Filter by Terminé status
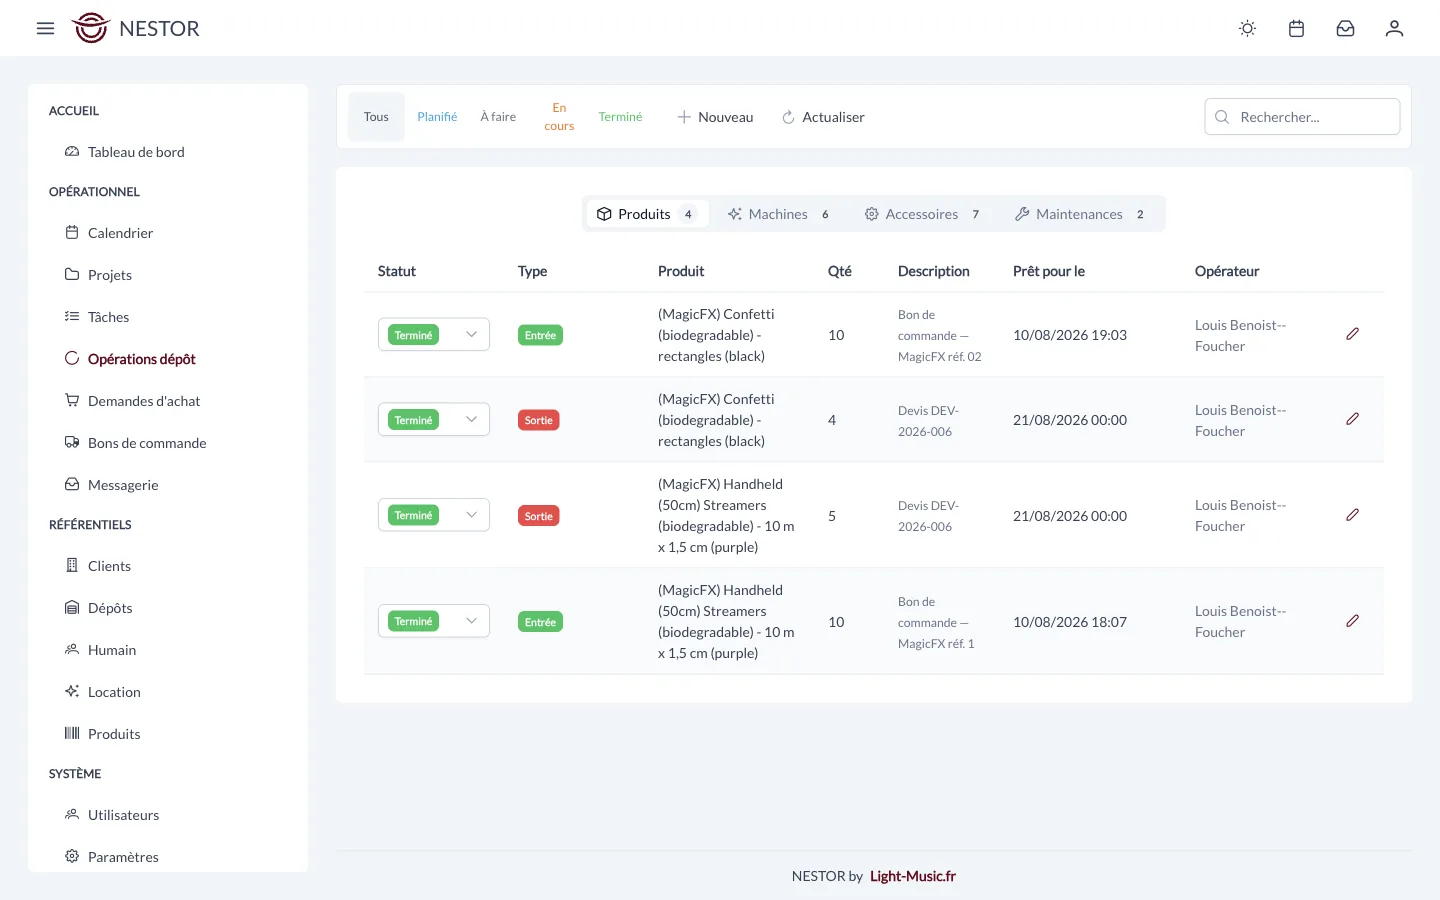Image resolution: width=1440 pixels, height=900 pixels. [620, 117]
